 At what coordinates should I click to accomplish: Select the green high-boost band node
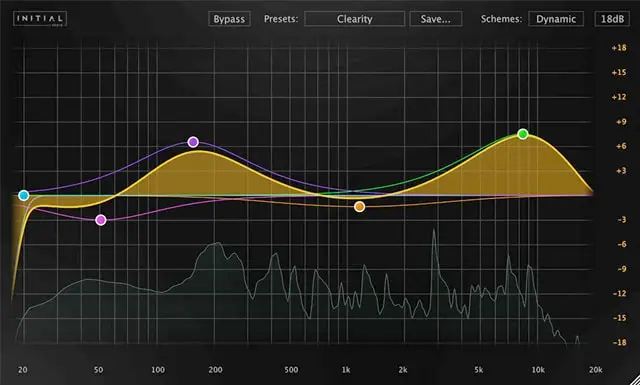(x=523, y=134)
